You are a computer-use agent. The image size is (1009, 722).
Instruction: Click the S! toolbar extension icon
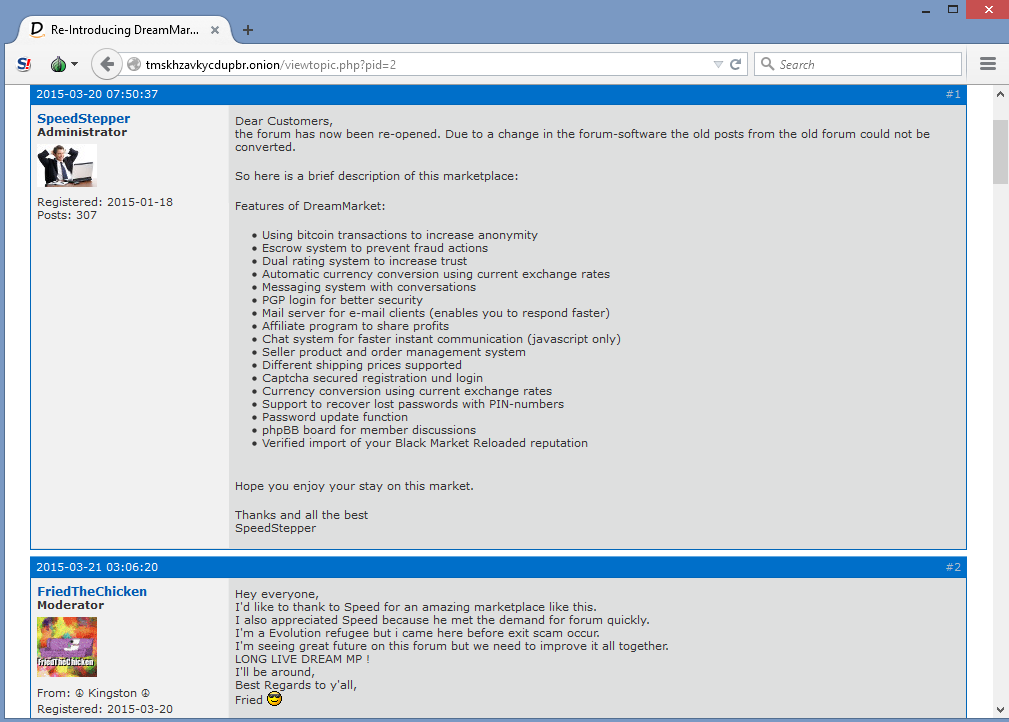24,64
